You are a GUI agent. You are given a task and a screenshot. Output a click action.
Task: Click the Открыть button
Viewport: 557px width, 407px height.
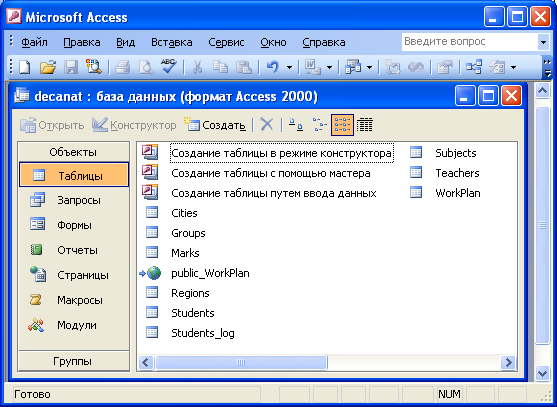(52, 125)
